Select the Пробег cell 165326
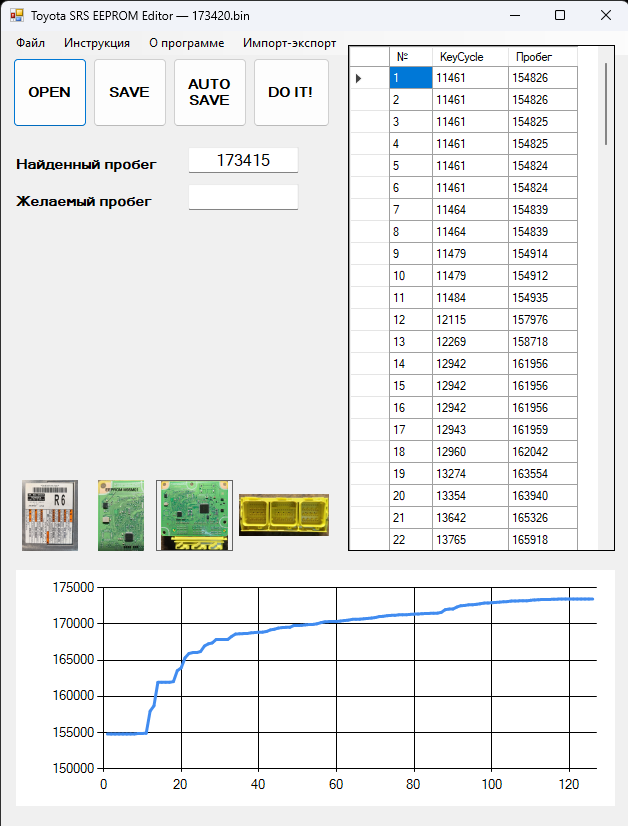 coord(543,518)
